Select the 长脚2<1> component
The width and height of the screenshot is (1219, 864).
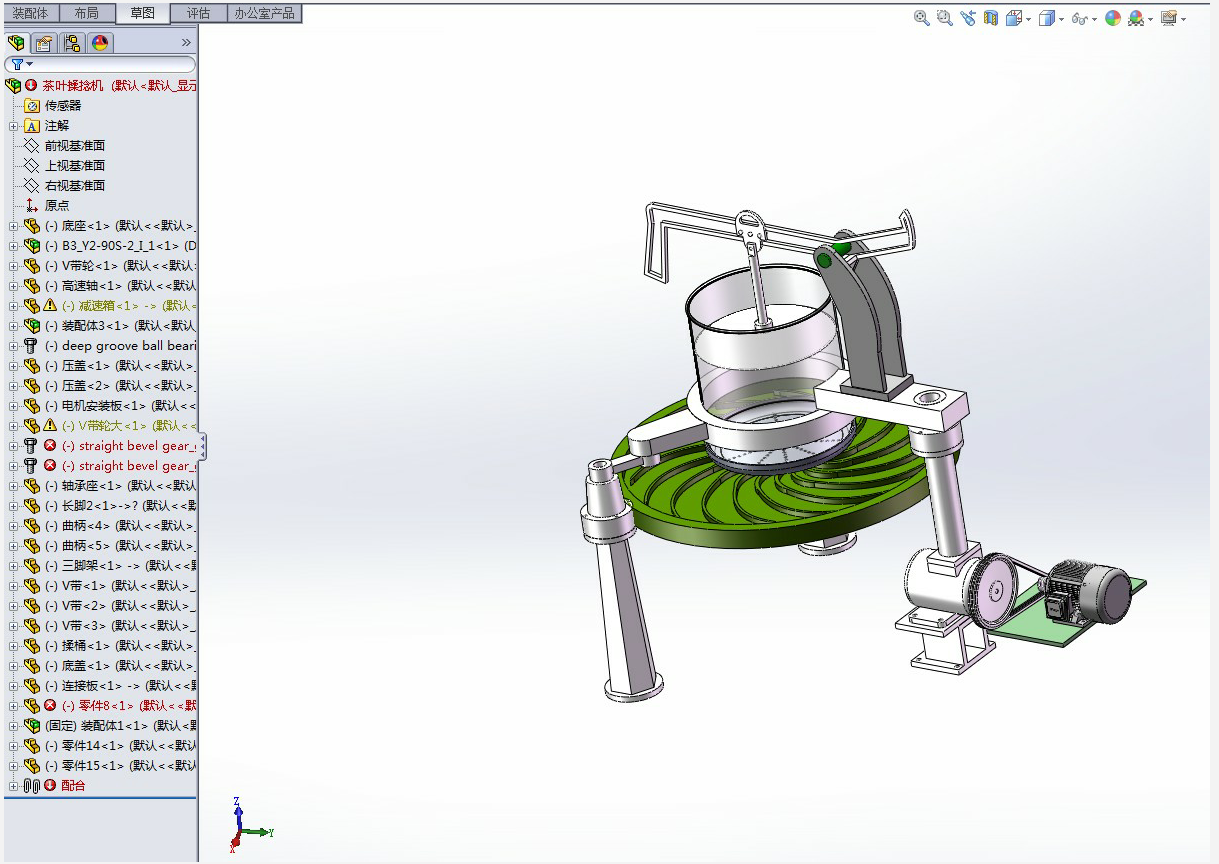pyautogui.click(x=120, y=506)
